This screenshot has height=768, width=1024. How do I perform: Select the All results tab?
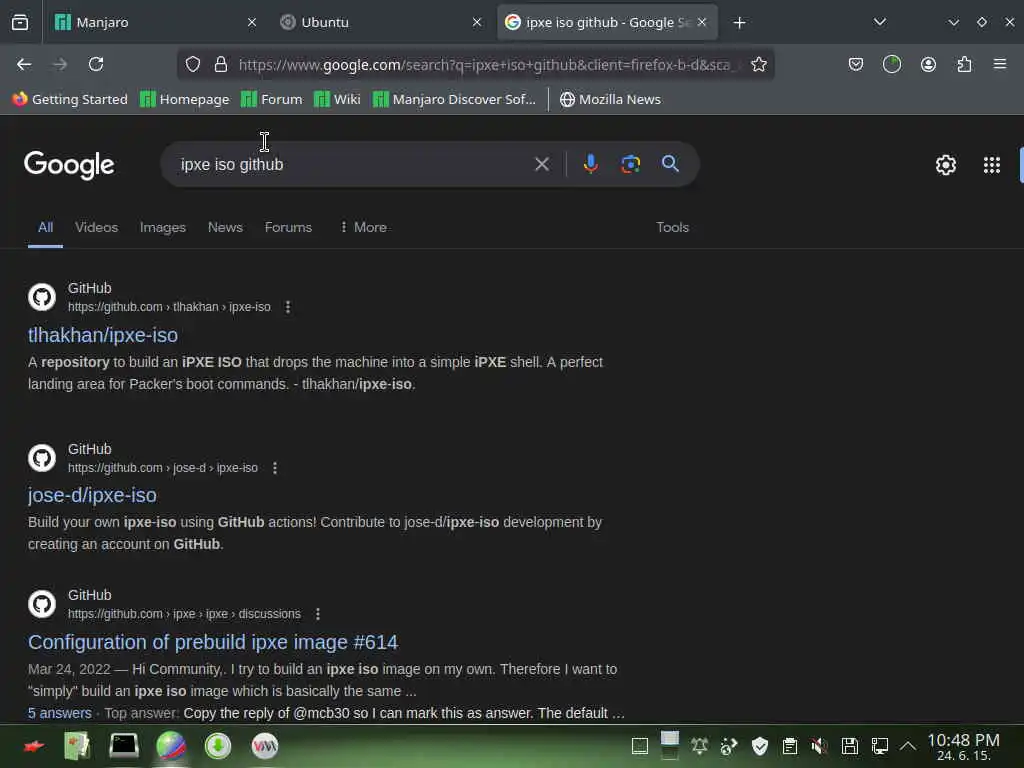tap(45, 227)
